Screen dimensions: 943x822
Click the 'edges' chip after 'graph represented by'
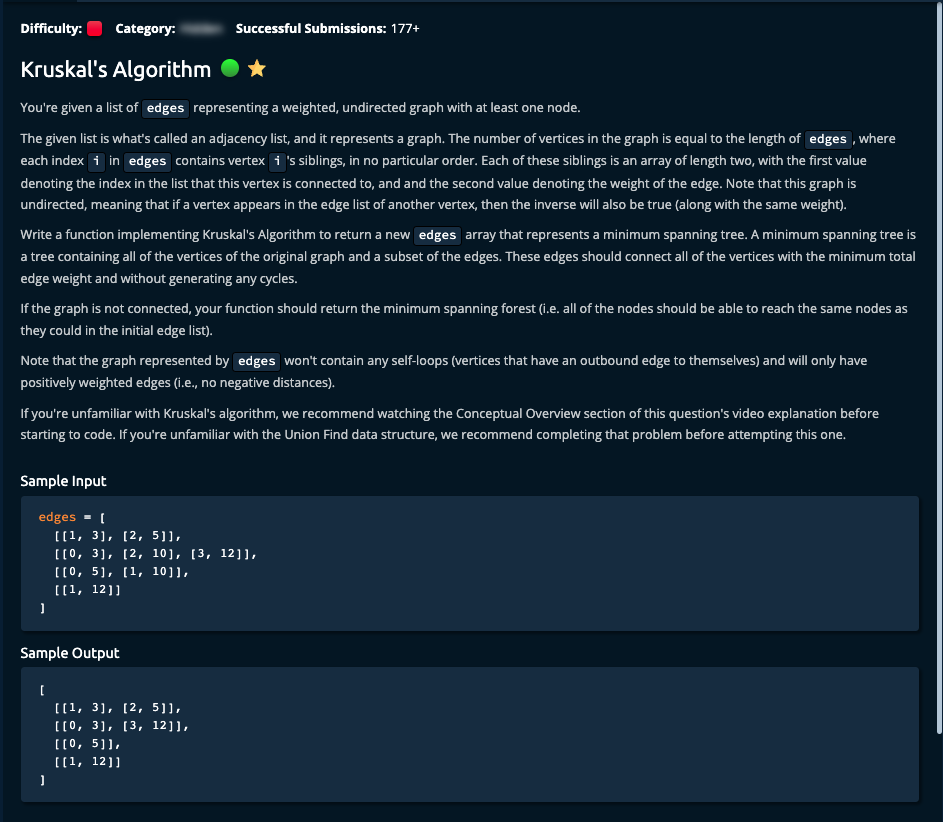[x=257, y=361]
